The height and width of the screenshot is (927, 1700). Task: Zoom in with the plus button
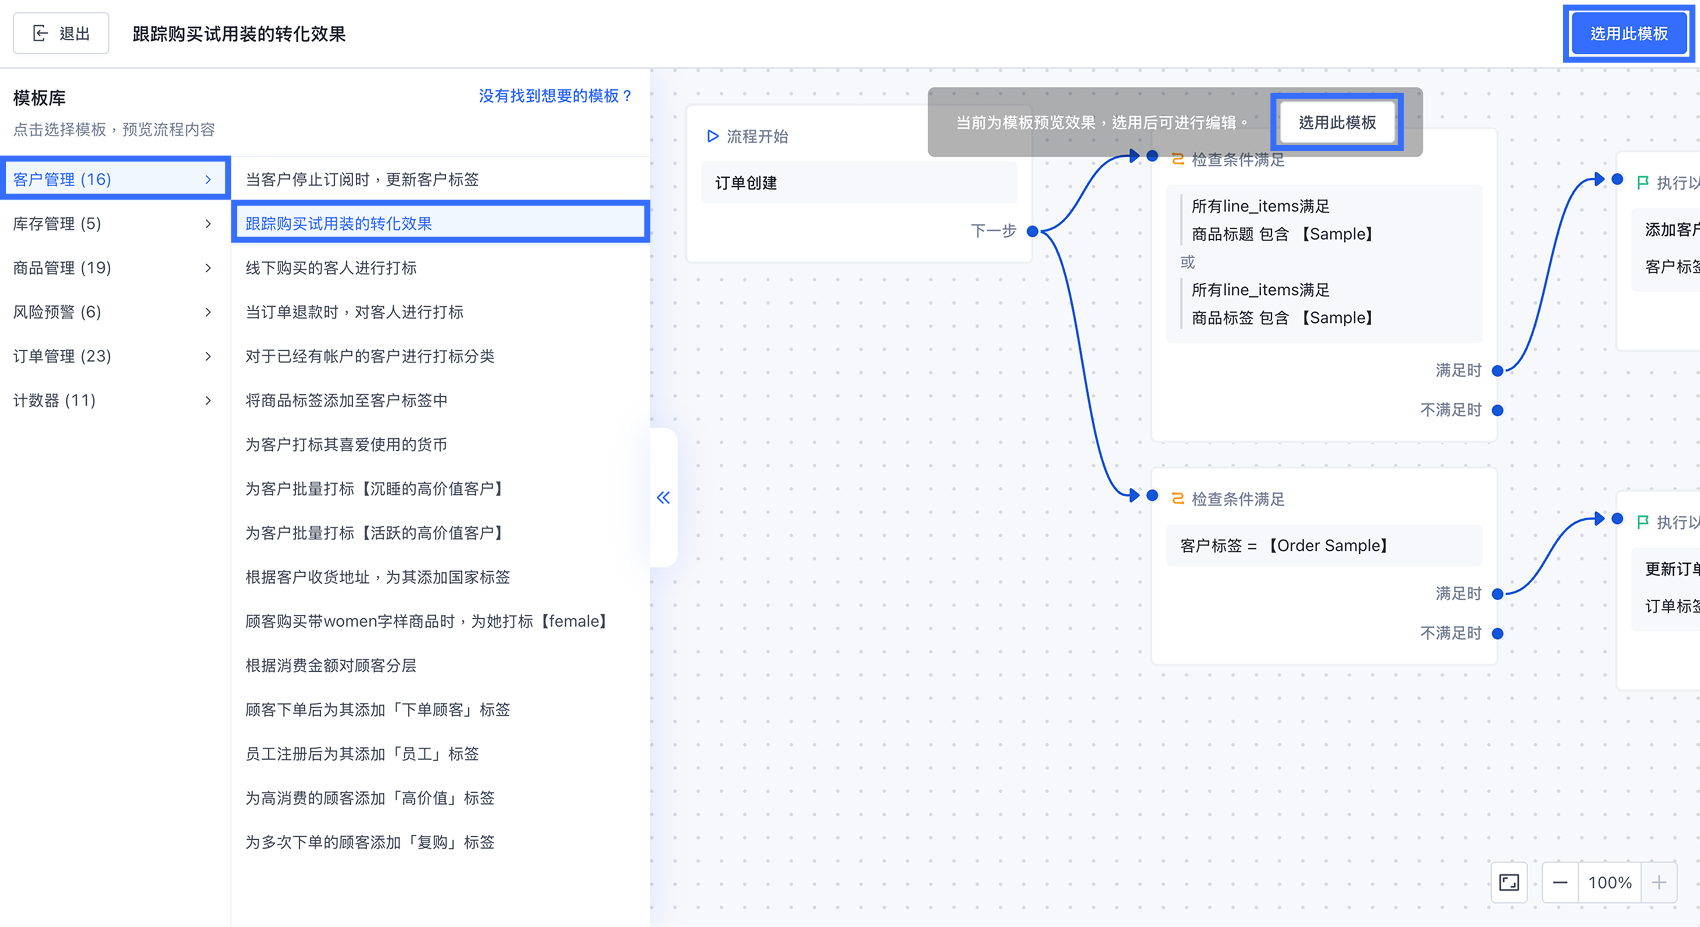(1659, 882)
